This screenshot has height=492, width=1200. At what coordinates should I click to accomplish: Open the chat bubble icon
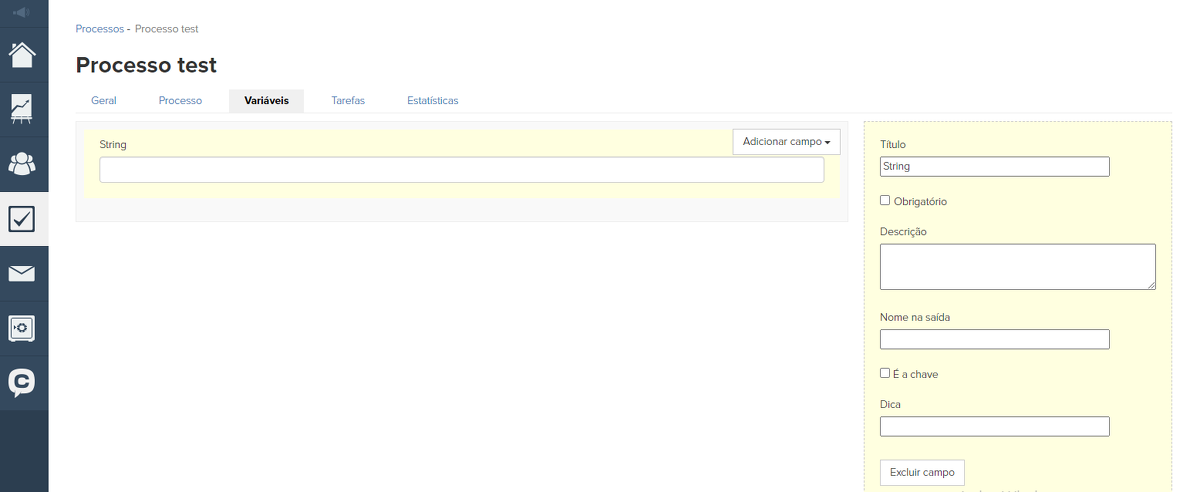pyautogui.click(x=22, y=383)
